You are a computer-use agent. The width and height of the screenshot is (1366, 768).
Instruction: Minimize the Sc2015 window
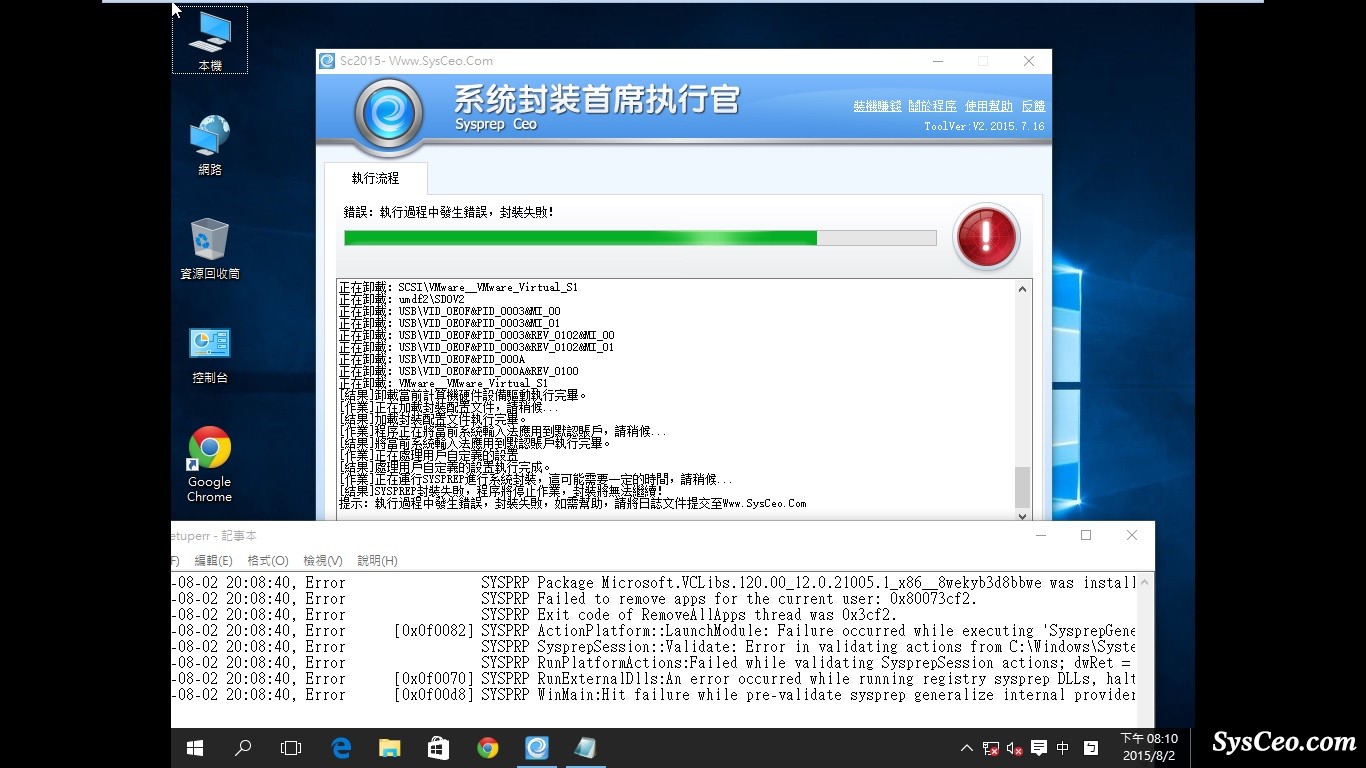[938, 61]
